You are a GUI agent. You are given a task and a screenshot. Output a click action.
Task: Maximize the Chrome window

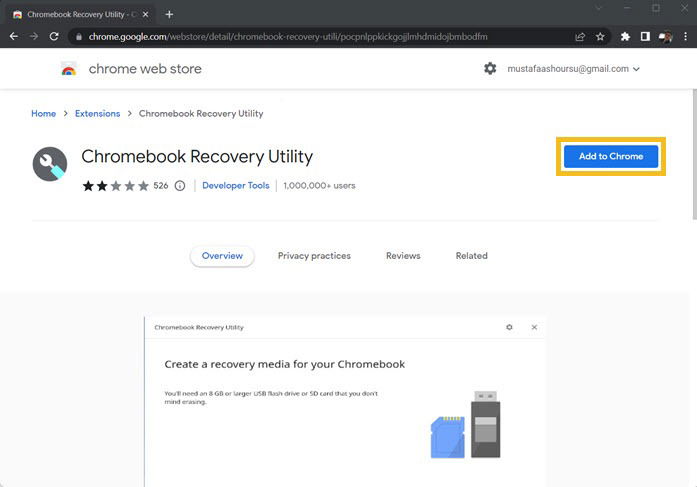click(x=656, y=8)
